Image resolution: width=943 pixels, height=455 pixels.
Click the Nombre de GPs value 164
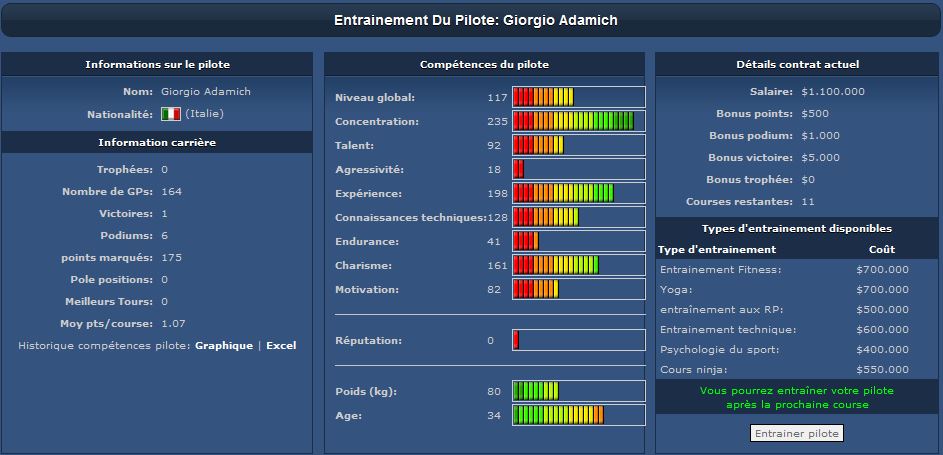171,192
